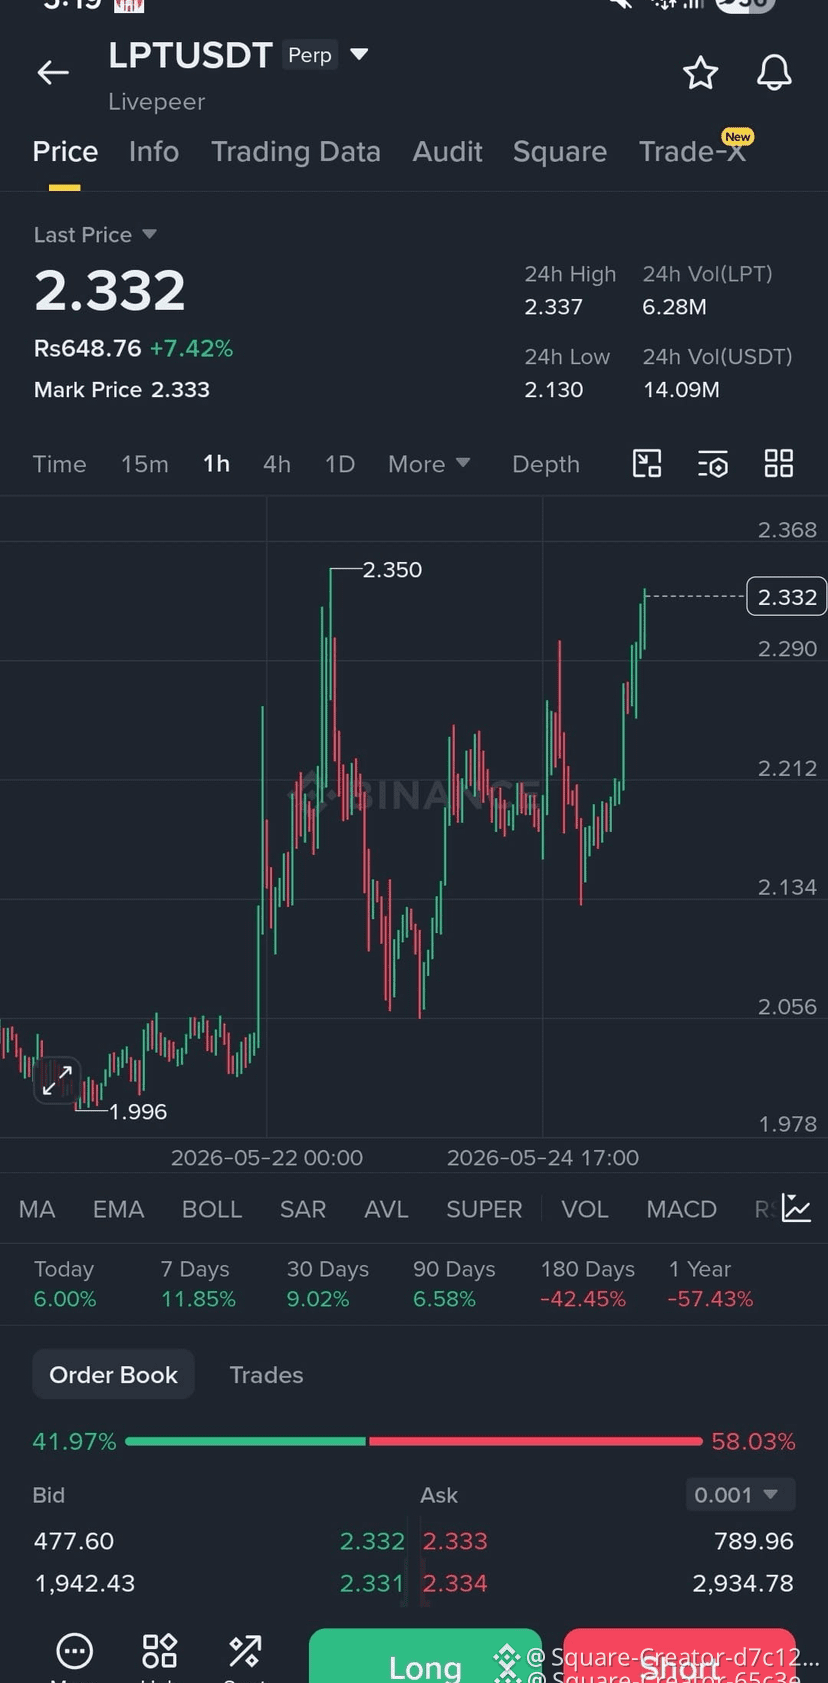Tap Mark Price 2.333 value
Image resolution: width=828 pixels, height=1683 pixels.
point(180,390)
